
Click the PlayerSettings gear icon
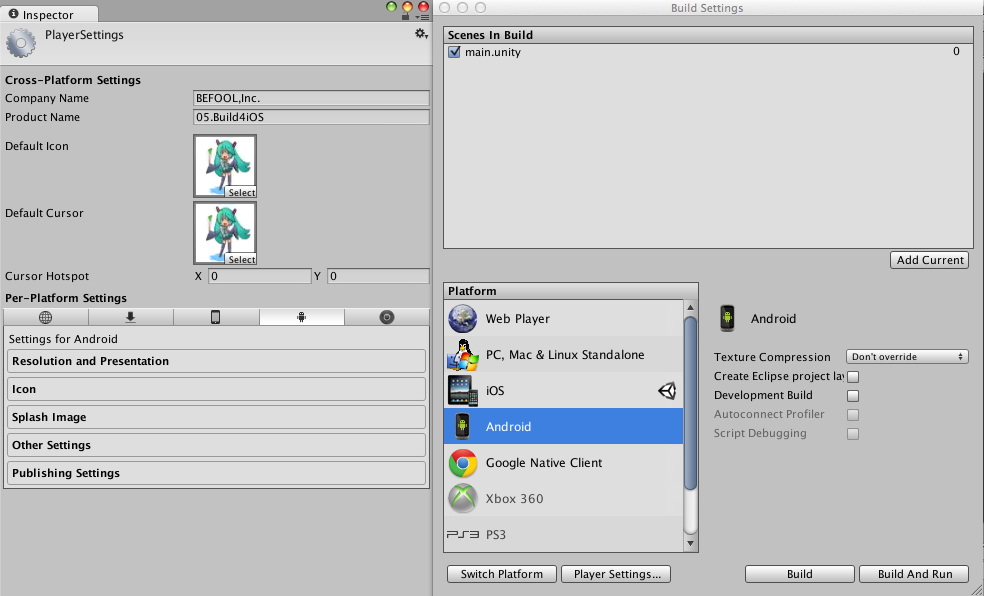click(21, 43)
